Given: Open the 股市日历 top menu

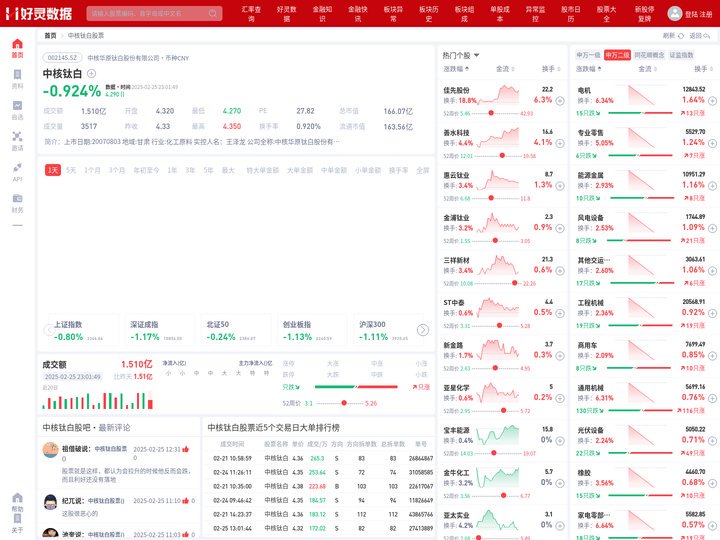Looking at the screenshot, I should (x=571, y=14).
